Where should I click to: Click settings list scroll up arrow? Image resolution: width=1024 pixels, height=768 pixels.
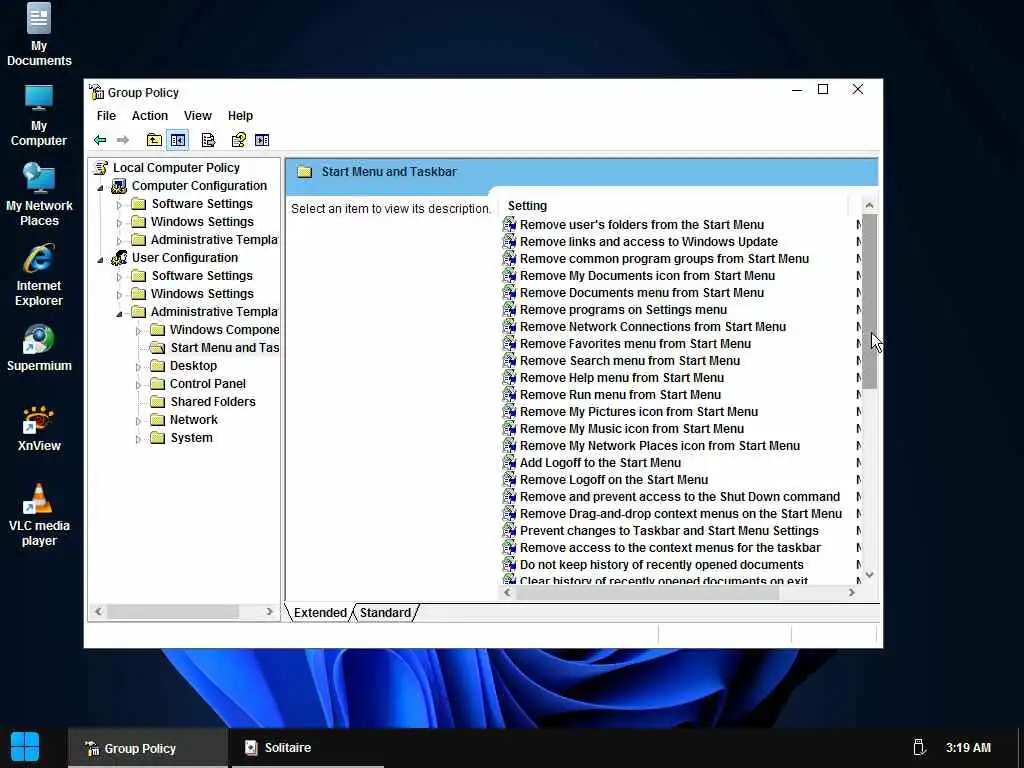869,206
